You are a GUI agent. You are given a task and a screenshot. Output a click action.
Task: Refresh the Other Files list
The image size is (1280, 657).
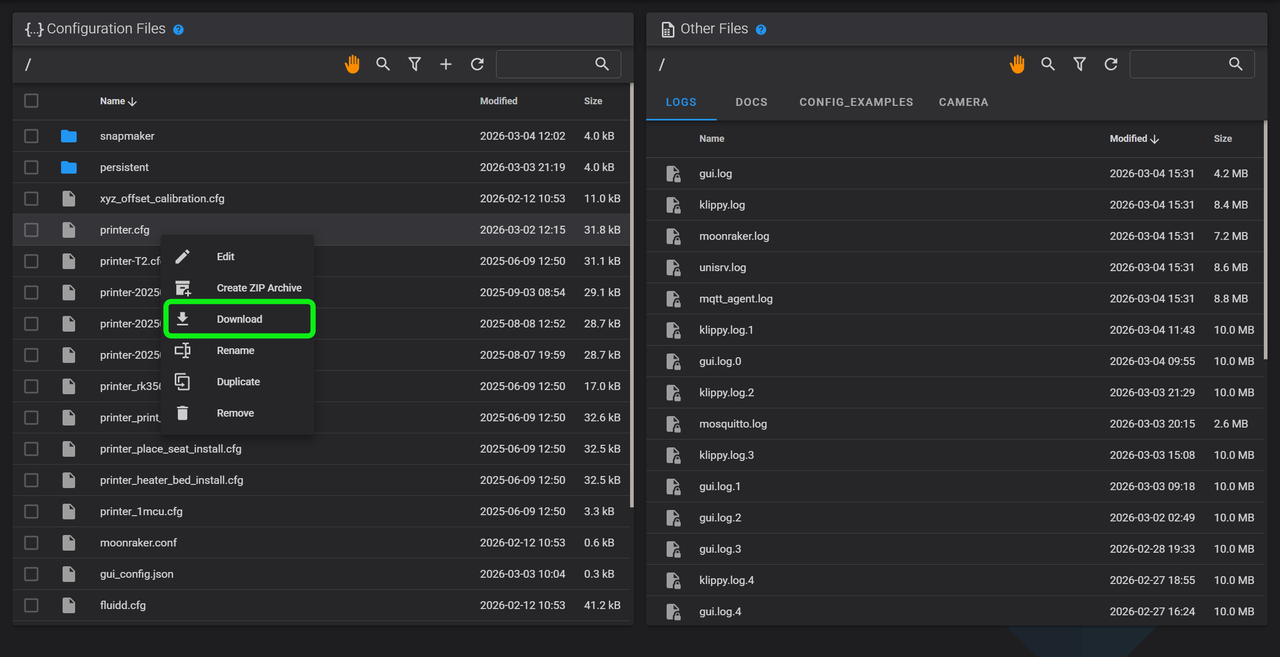point(1111,64)
